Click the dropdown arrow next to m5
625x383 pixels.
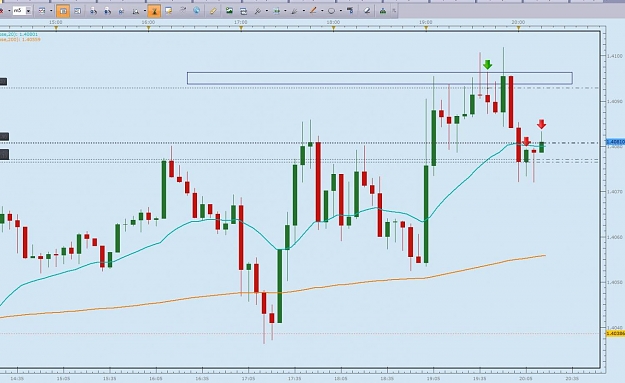pyautogui.click(x=28, y=11)
